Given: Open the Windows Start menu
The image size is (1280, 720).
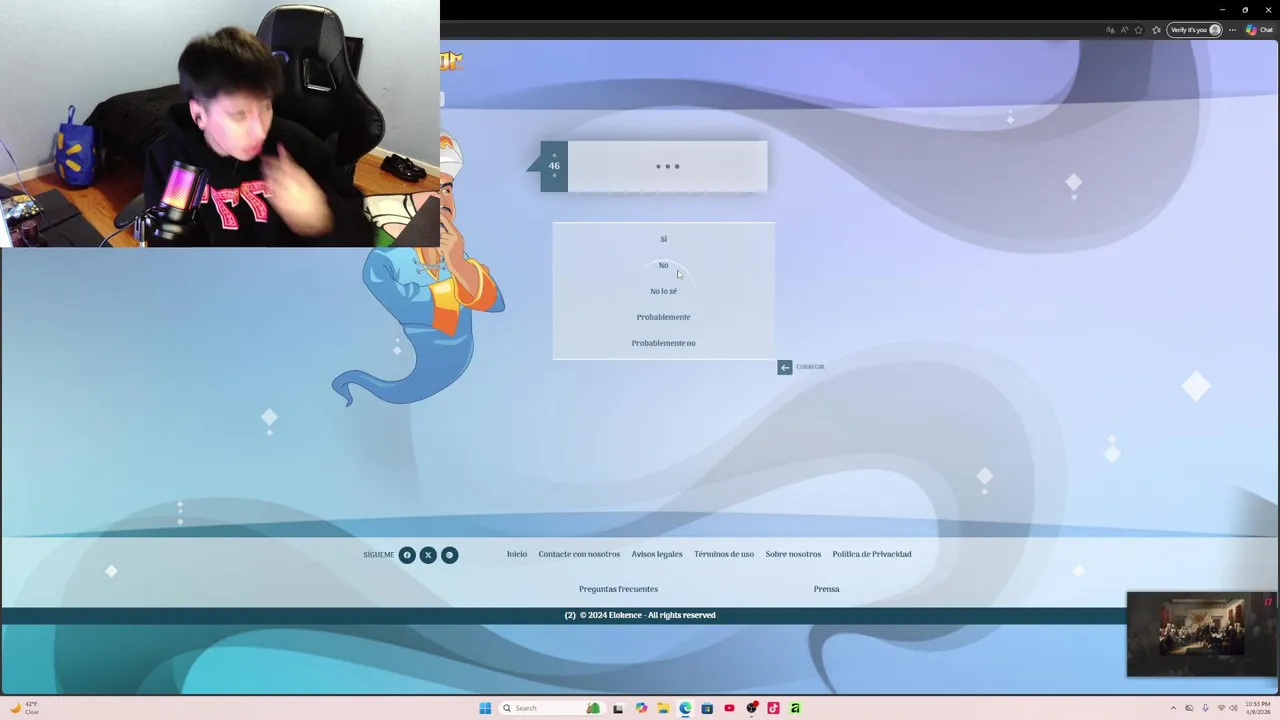Looking at the screenshot, I should click(485, 708).
